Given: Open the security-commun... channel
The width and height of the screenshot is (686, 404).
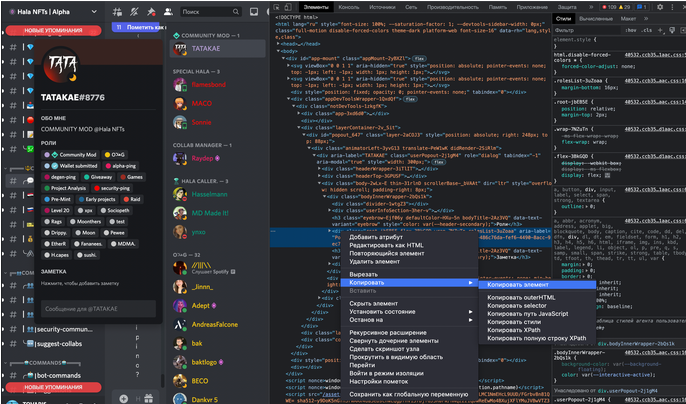Looking at the screenshot, I should tap(59, 329).
